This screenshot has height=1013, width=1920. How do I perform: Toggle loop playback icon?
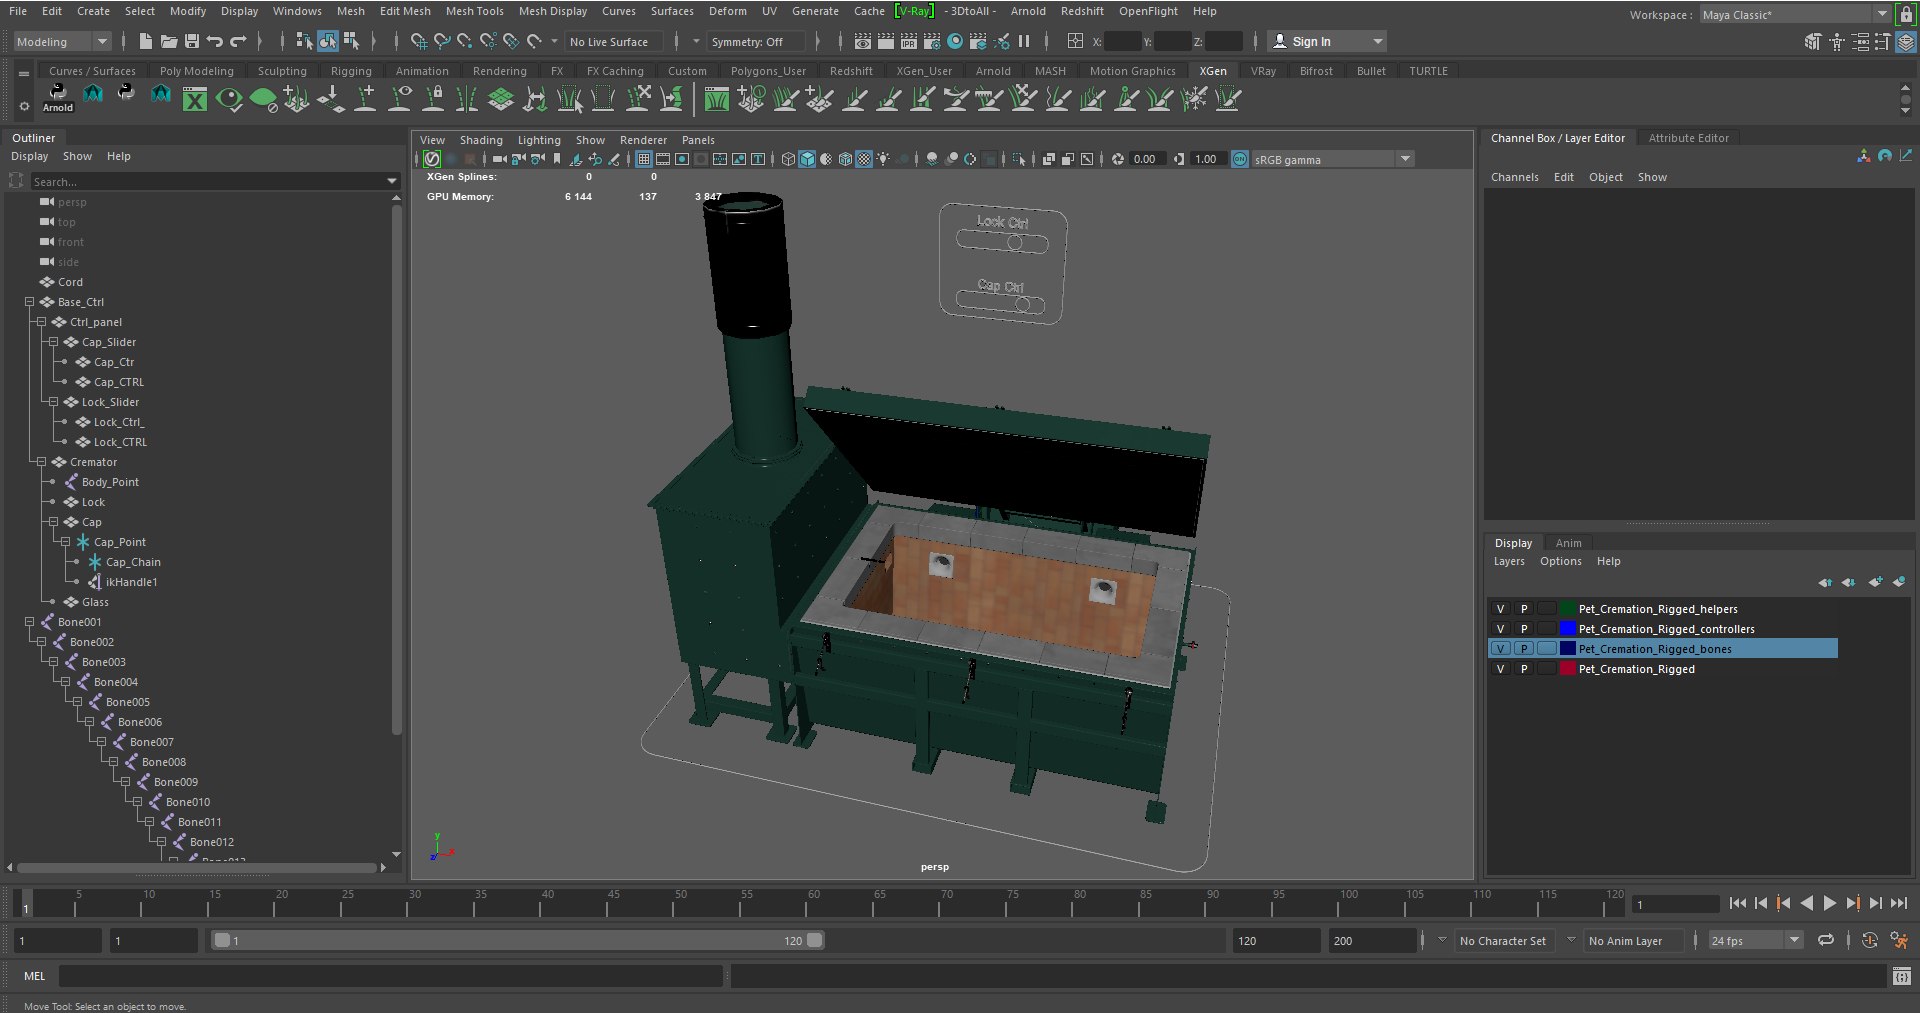coord(1826,940)
